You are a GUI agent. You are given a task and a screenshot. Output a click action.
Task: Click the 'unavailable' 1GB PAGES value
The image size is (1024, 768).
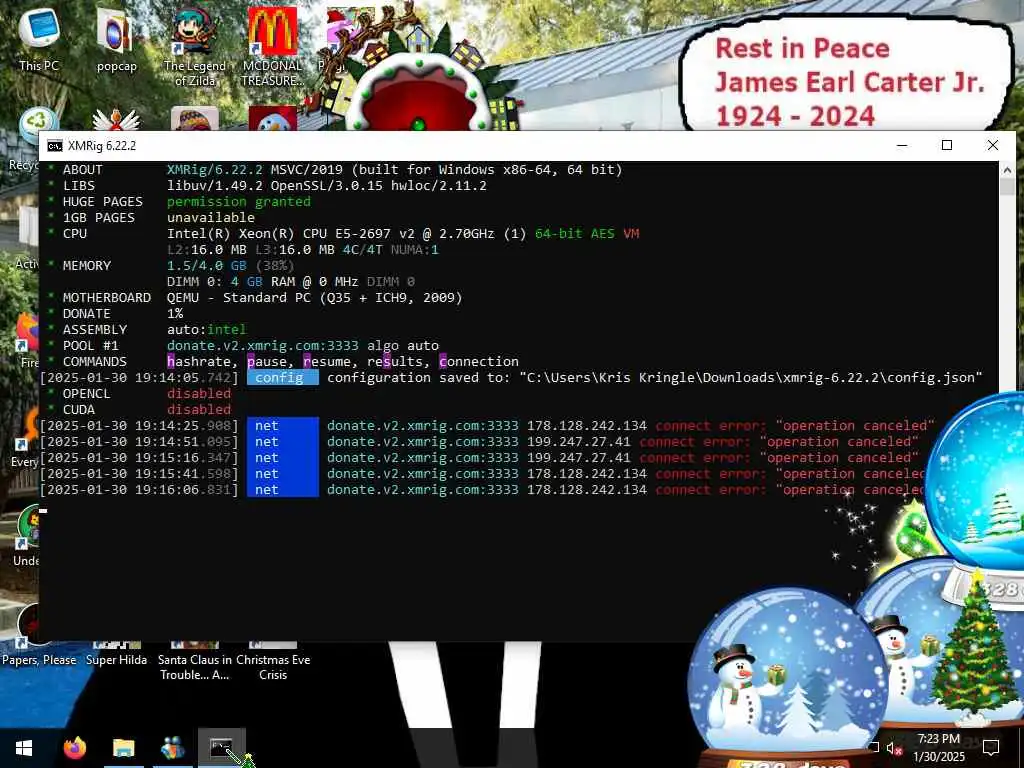[x=211, y=217]
